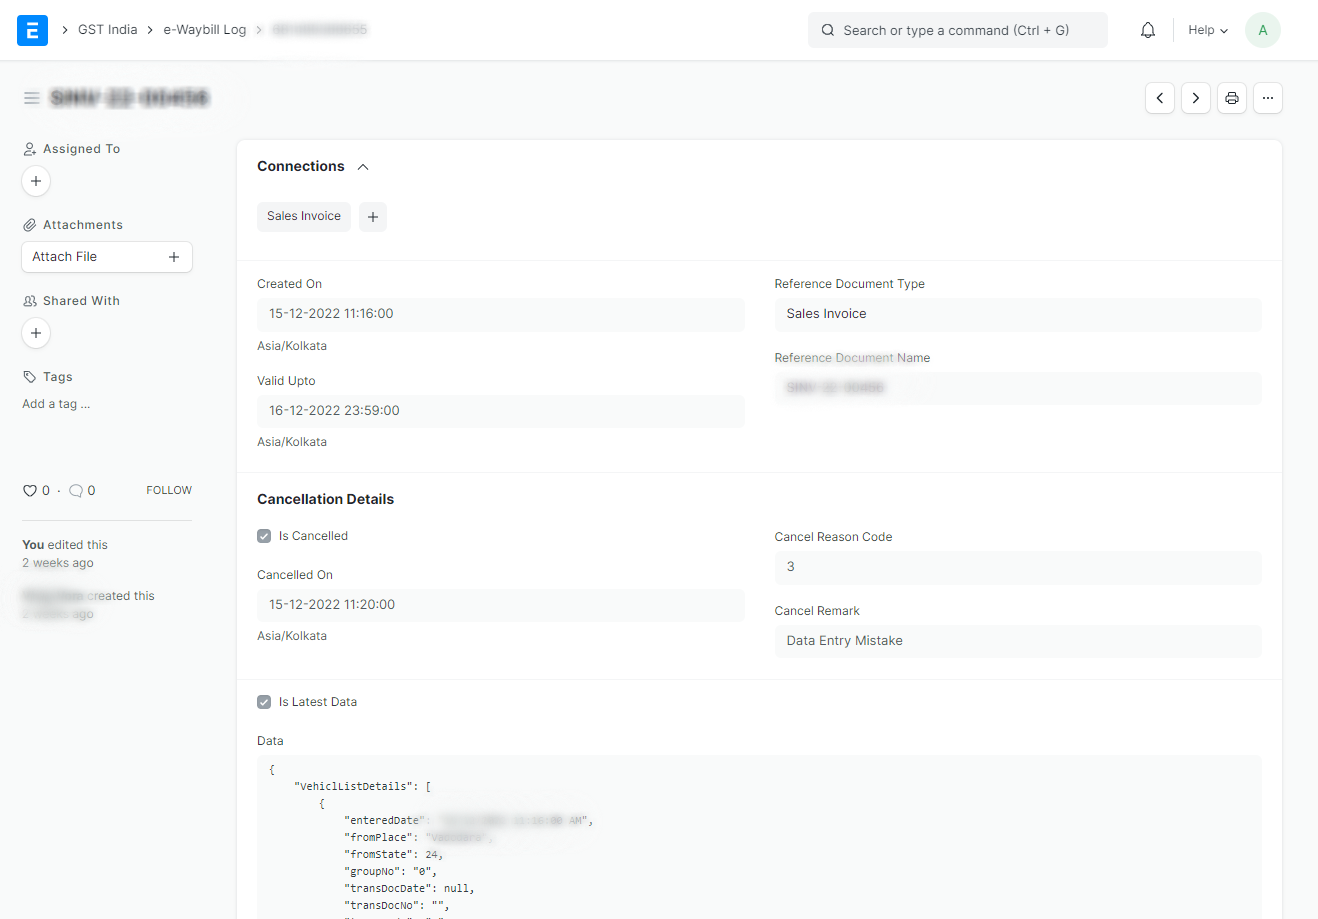Go to next document
This screenshot has width=1318, height=919.
click(x=1196, y=98)
